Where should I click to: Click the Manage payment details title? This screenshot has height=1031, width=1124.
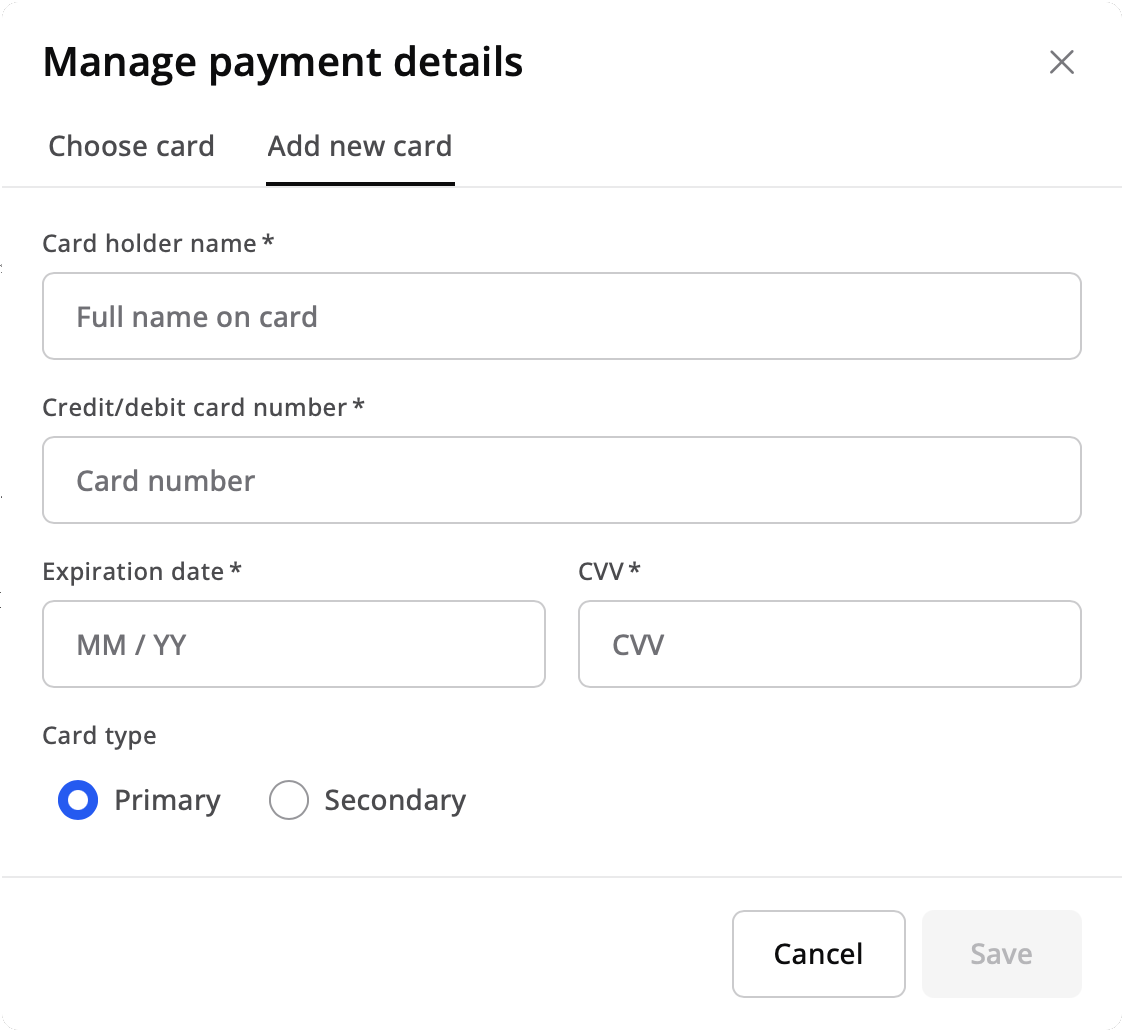pyautogui.click(x=282, y=62)
